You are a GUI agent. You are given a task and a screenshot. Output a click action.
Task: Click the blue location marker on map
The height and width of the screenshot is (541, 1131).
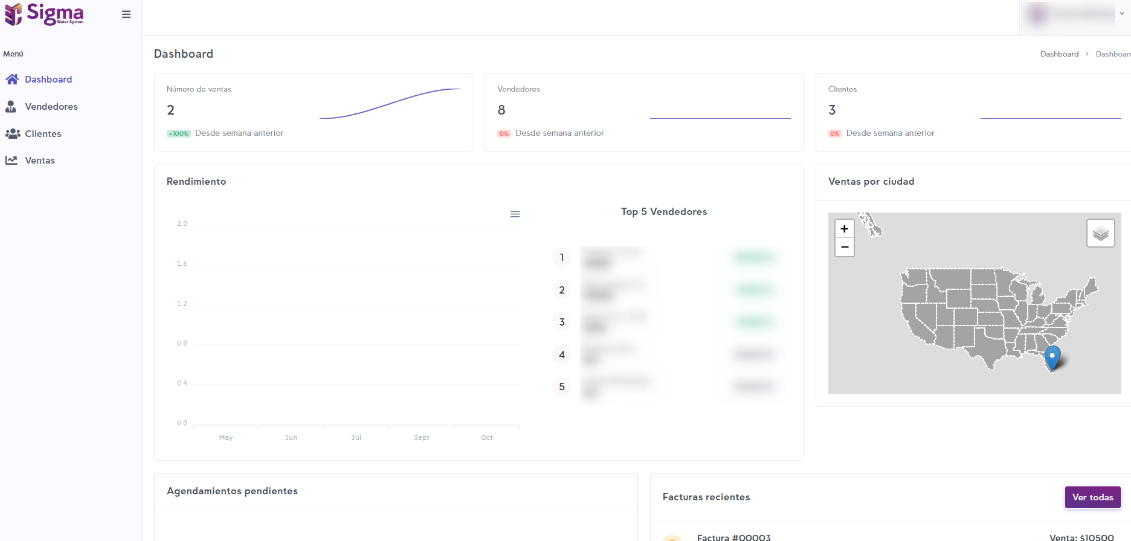point(1052,357)
